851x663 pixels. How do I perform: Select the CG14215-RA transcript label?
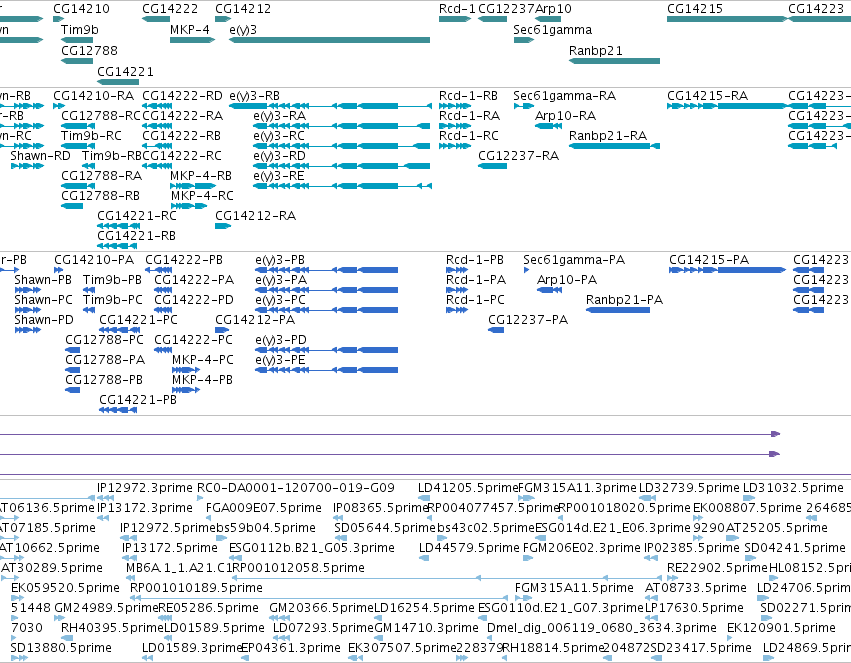click(x=707, y=95)
